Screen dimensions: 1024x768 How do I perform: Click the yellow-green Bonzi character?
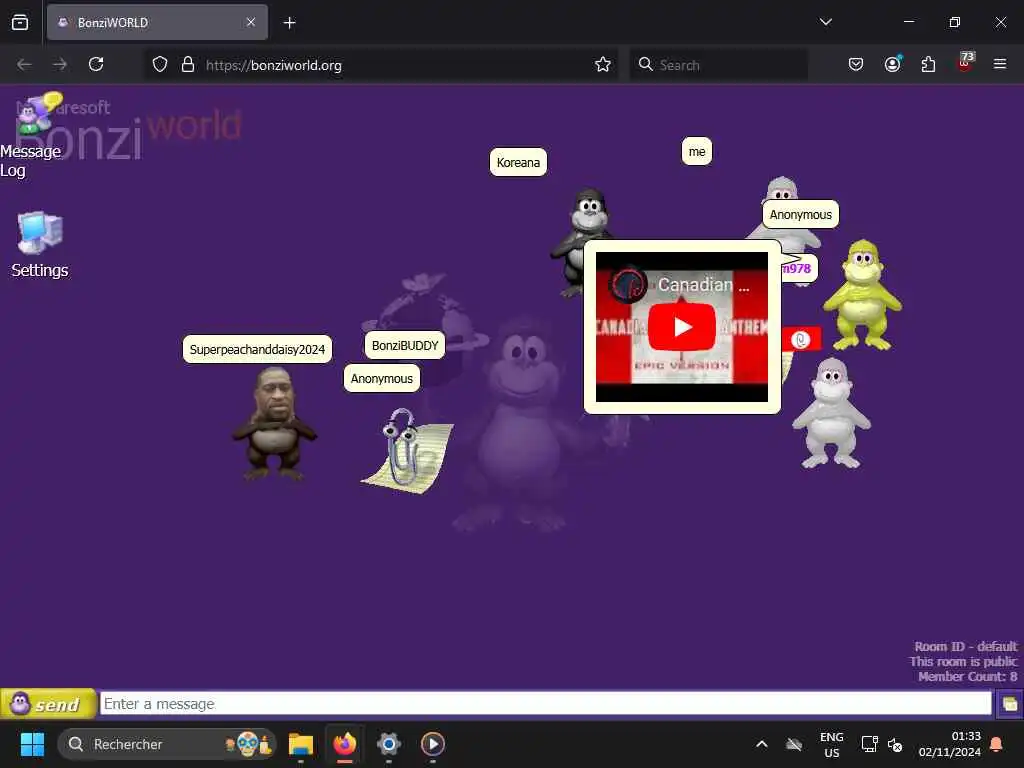pyautogui.click(x=863, y=295)
